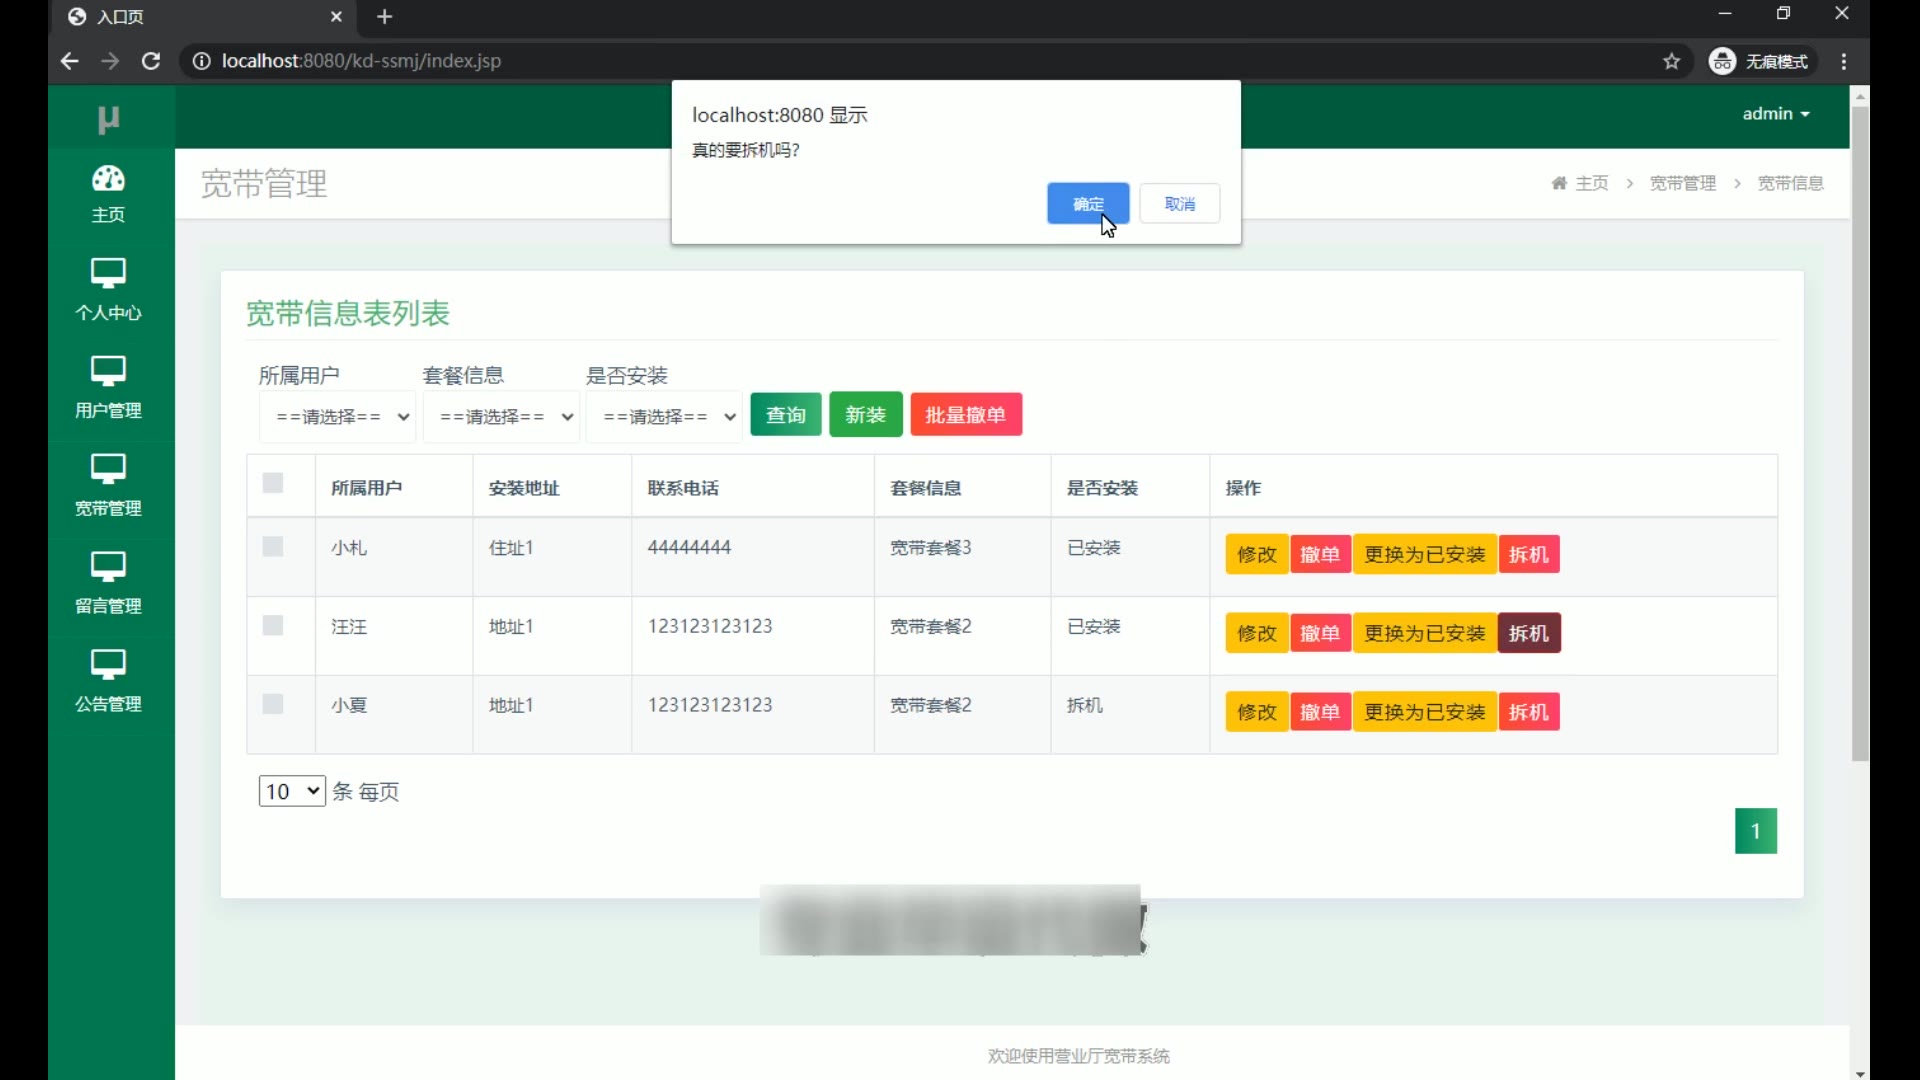Viewport: 1920px width, 1080px height.
Task: Tick the checkbox for 小札 row
Action: coord(273,547)
